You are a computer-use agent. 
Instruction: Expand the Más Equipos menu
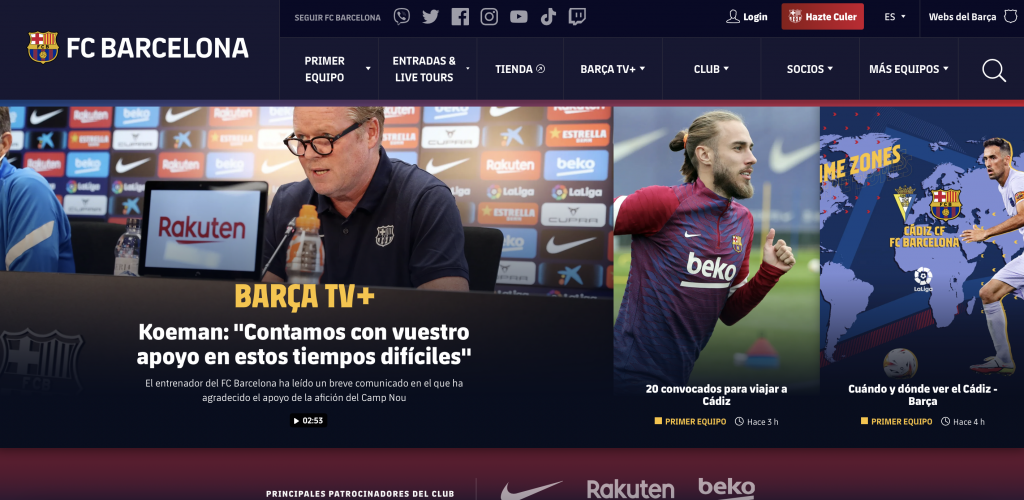point(908,69)
